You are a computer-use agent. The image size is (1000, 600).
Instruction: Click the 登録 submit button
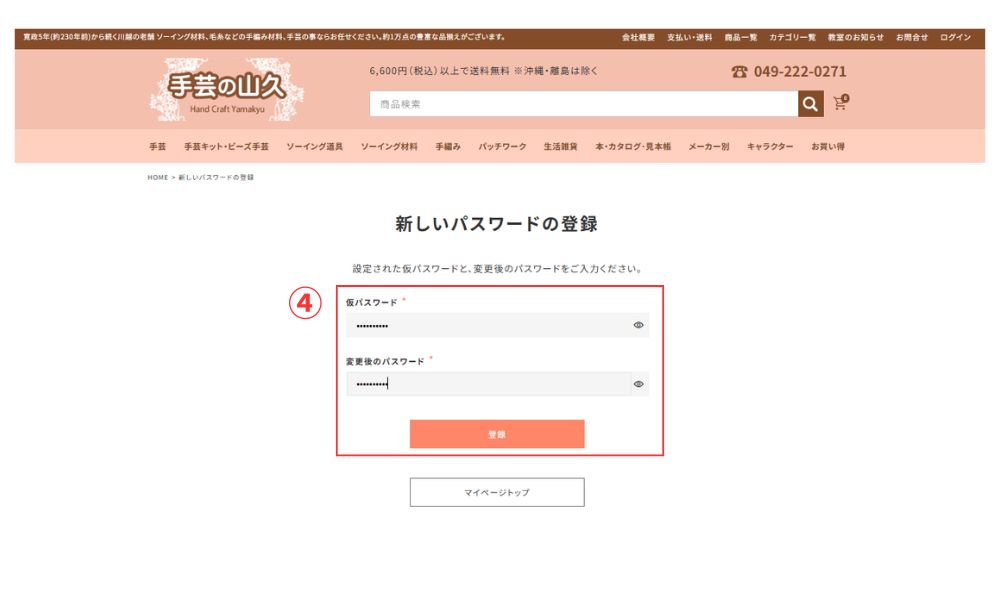(x=497, y=434)
